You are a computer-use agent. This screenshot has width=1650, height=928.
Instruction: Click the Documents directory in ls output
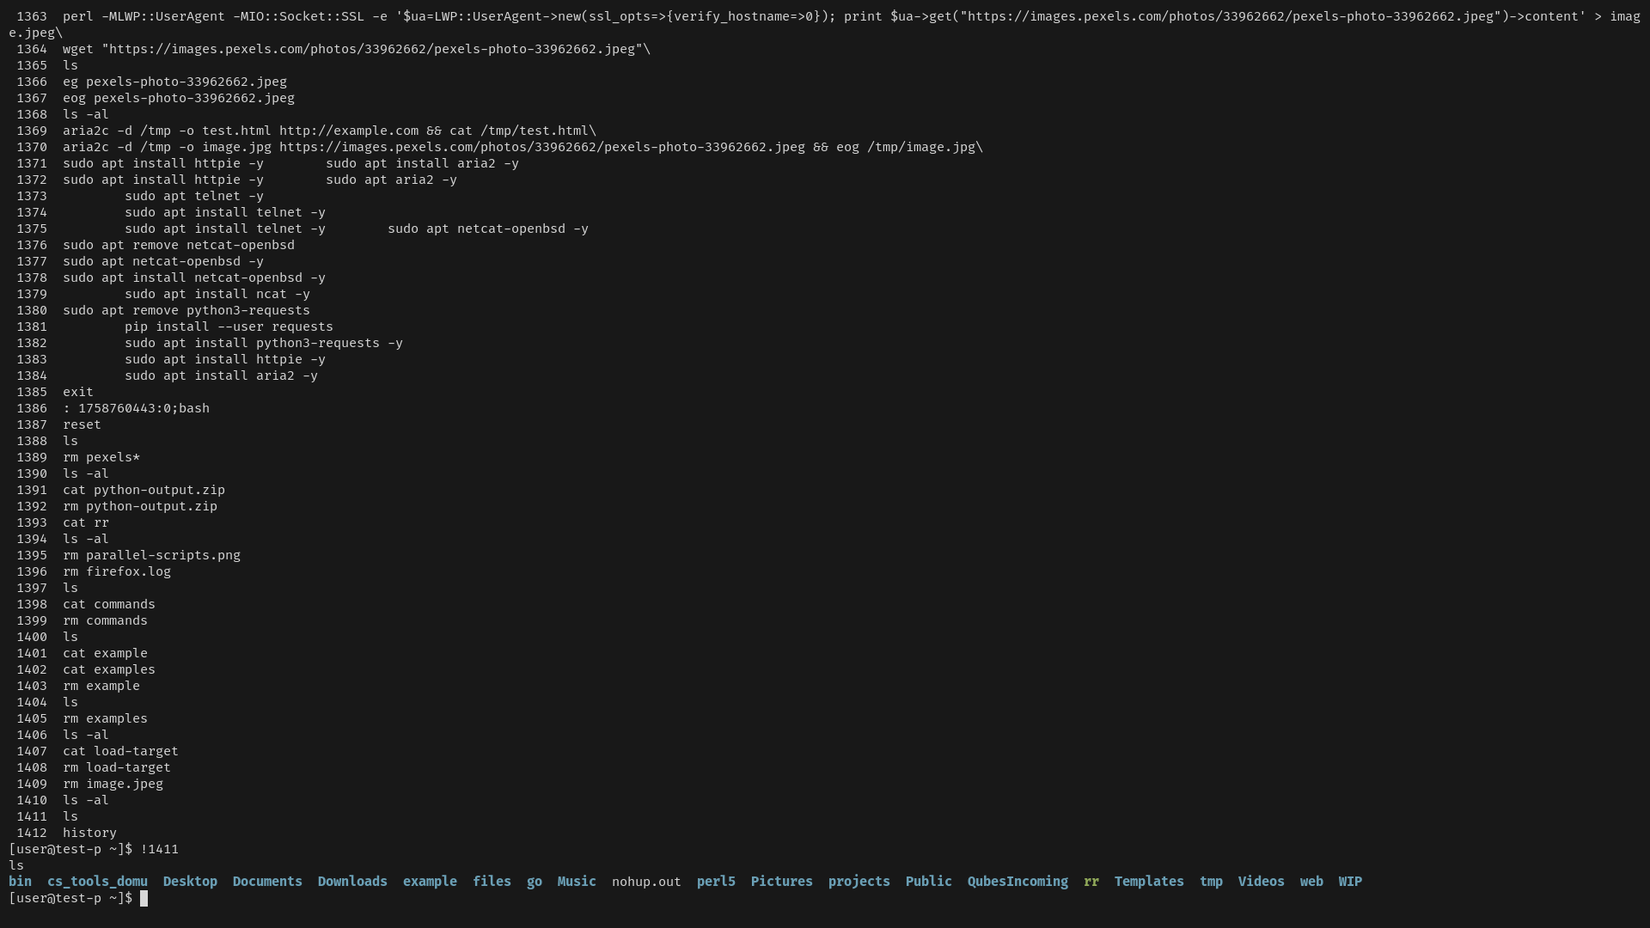267,881
